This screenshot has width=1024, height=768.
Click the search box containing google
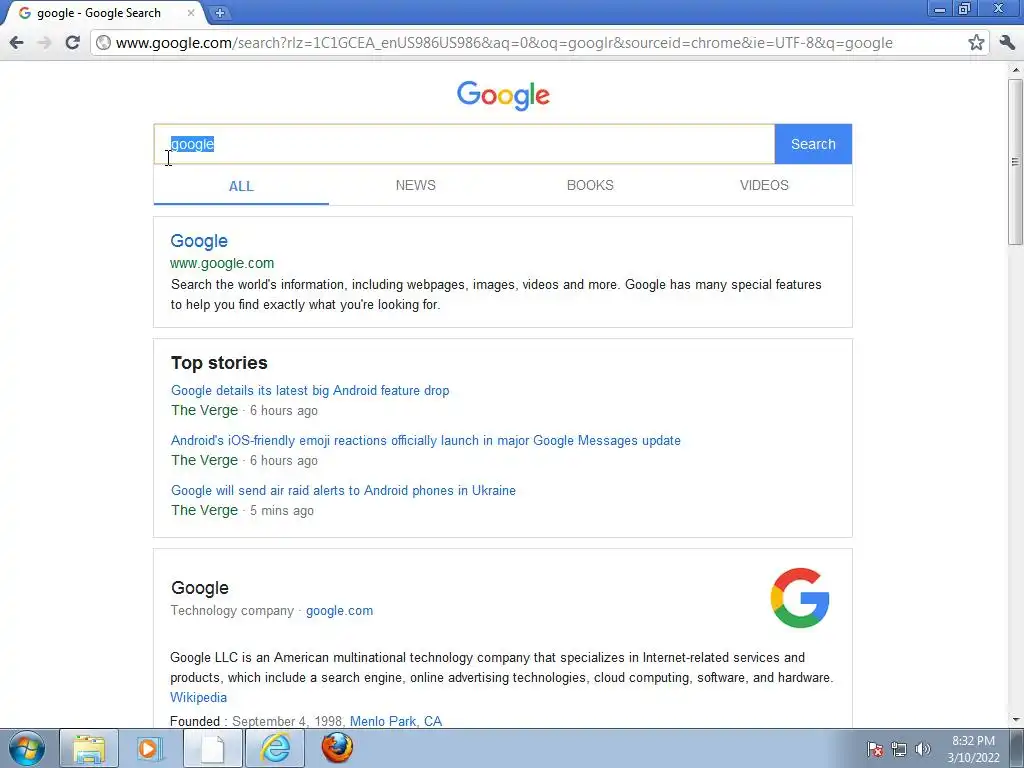click(464, 144)
